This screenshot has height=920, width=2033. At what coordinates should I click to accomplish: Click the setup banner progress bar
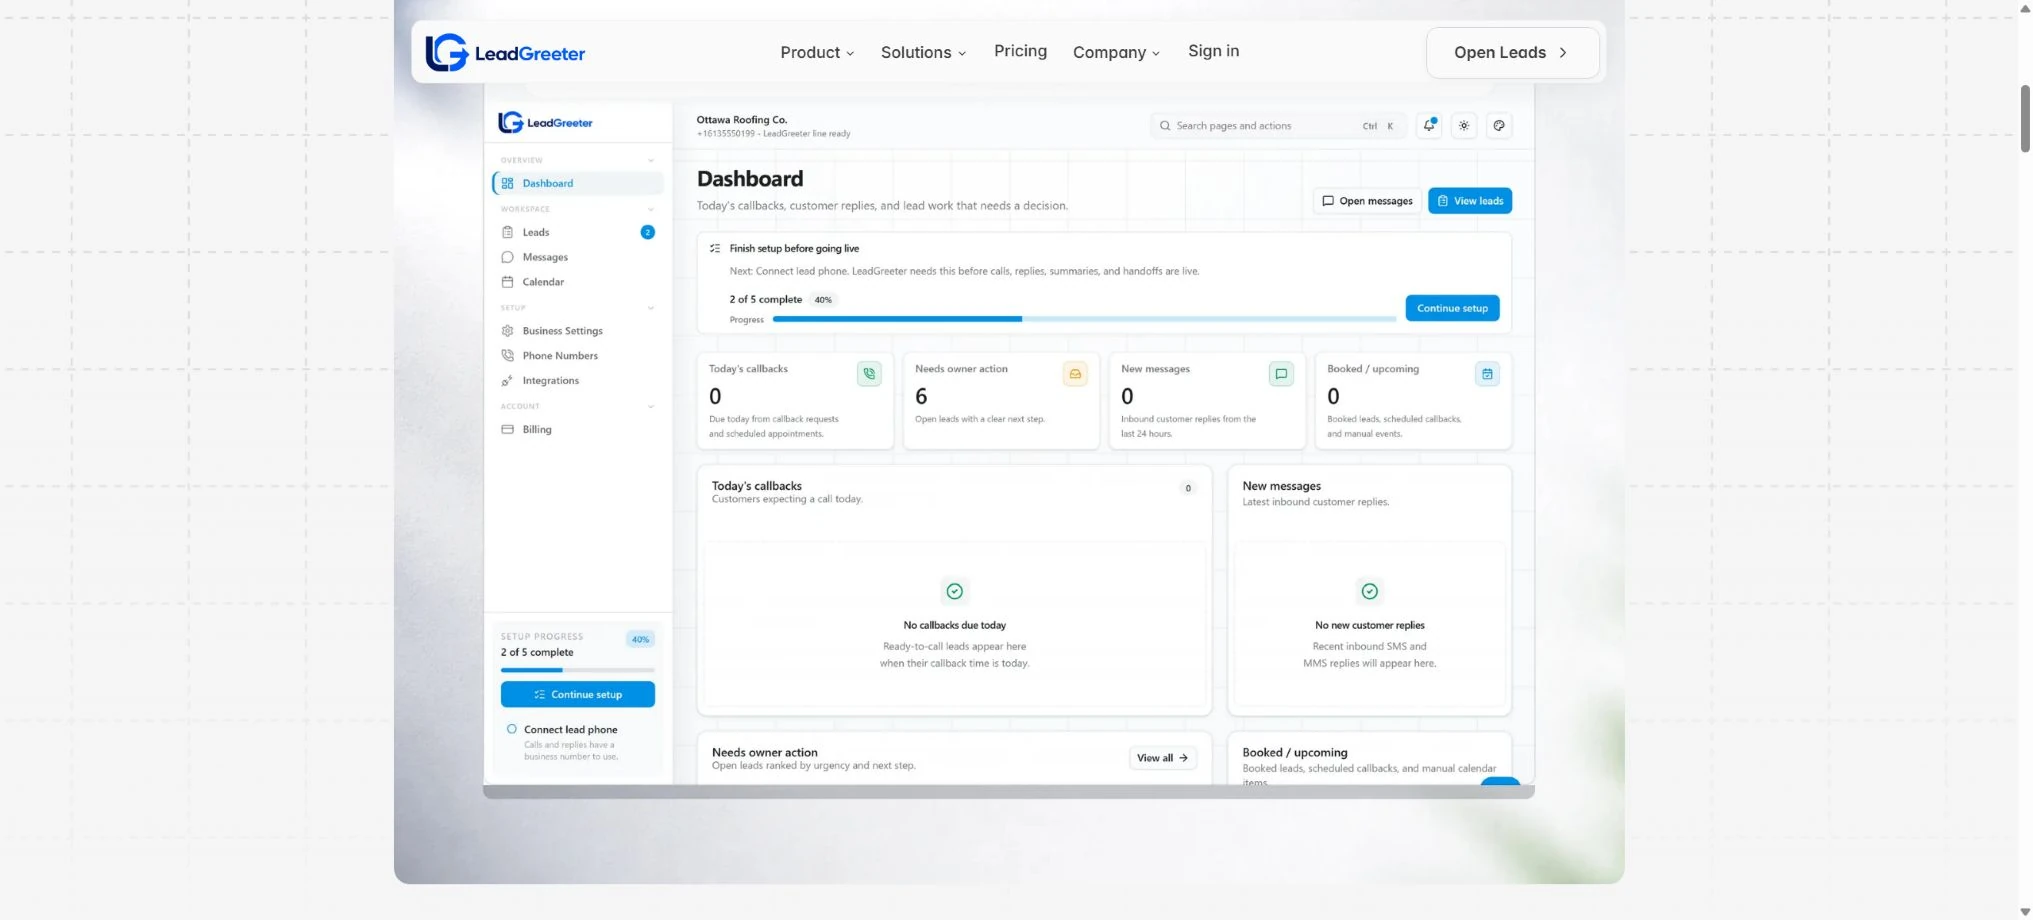(1084, 319)
